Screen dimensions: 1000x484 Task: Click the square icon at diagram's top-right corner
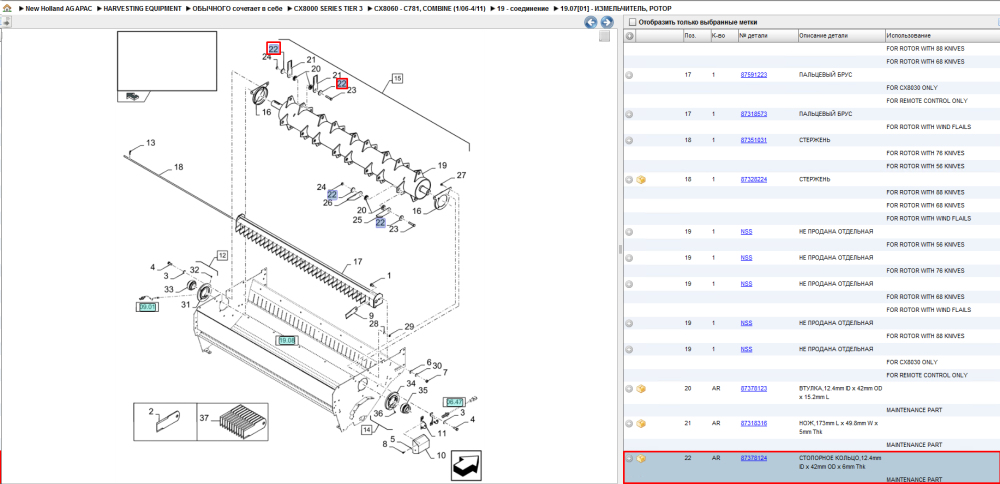click(x=604, y=36)
